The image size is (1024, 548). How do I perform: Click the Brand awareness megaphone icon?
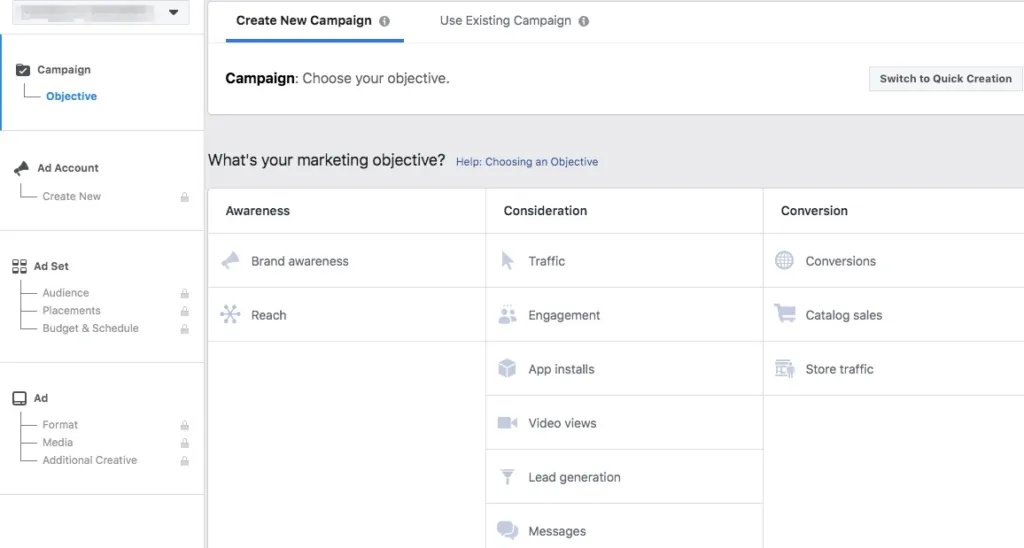[230, 261]
